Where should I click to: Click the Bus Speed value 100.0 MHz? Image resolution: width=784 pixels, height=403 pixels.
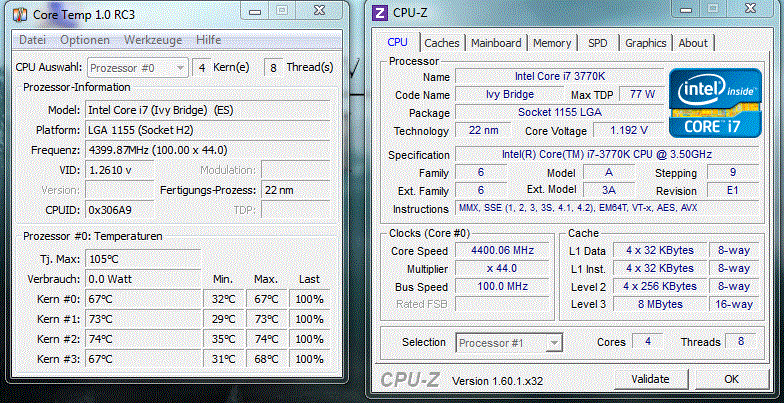point(502,286)
